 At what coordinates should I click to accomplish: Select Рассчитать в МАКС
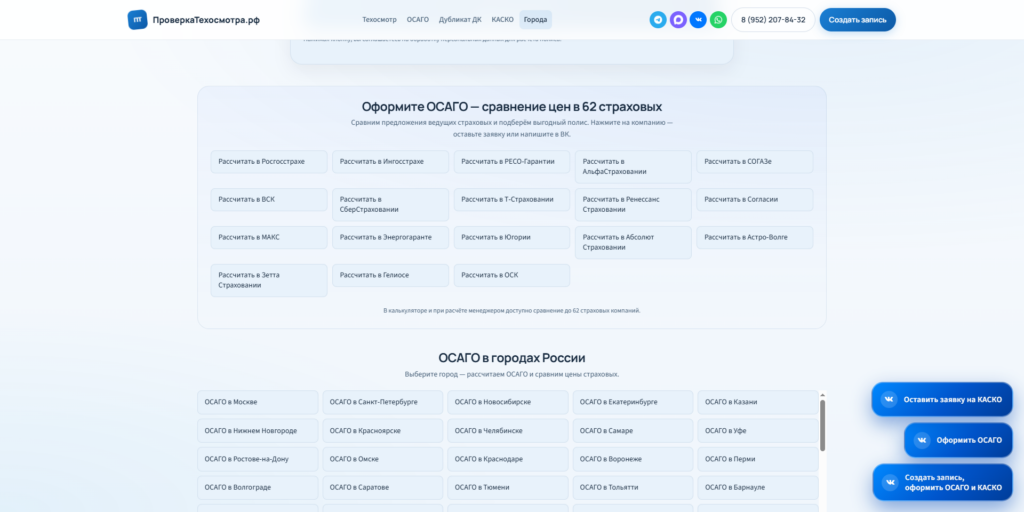pyautogui.click(x=269, y=238)
